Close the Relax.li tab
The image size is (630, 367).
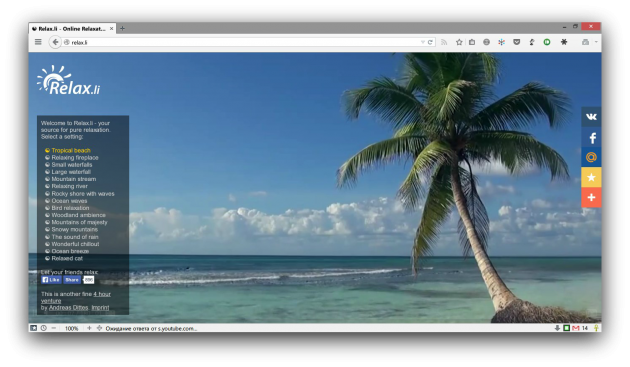point(112,29)
